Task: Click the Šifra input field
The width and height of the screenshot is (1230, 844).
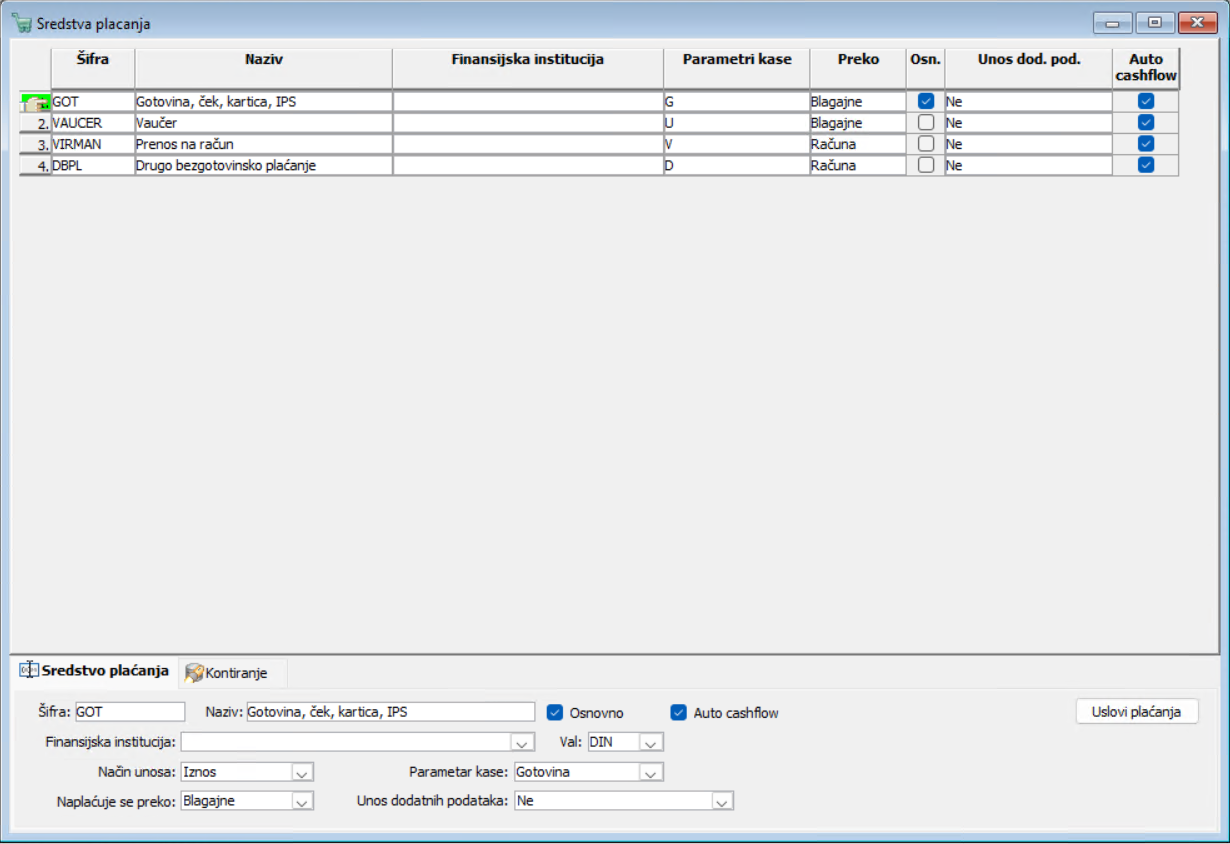Action: [x=130, y=712]
